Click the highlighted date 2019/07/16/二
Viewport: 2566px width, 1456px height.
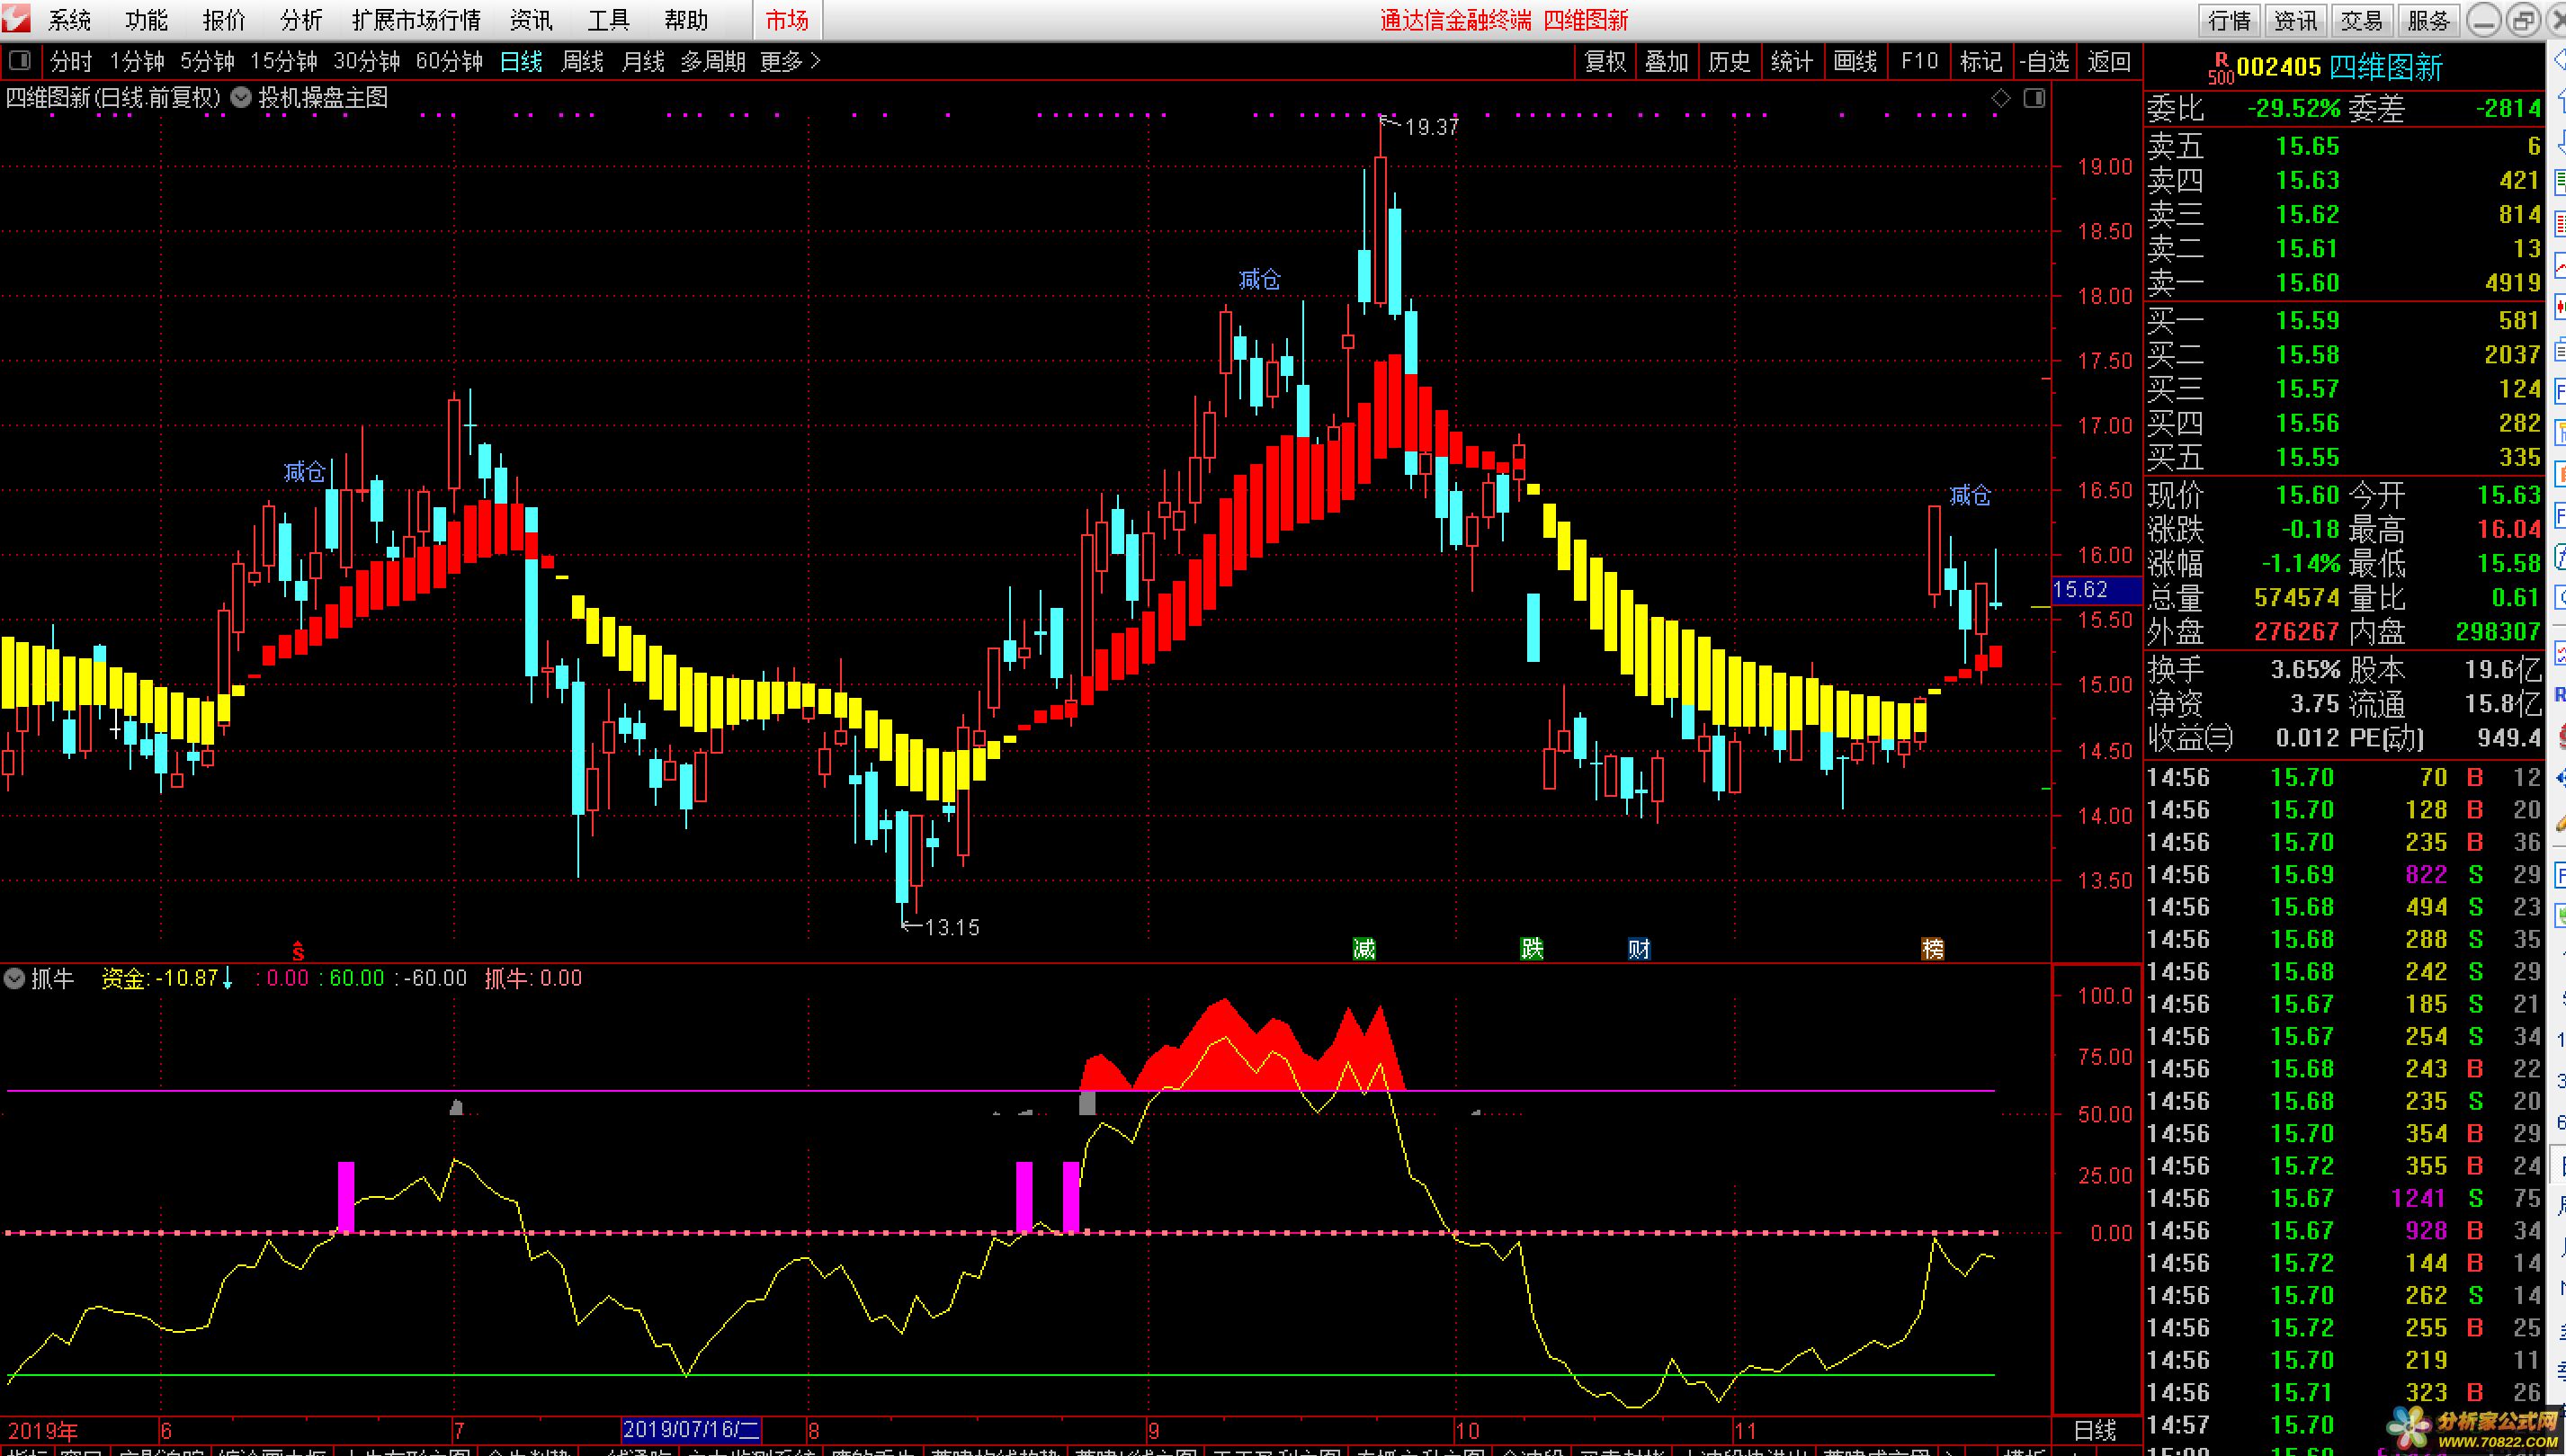pos(690,1430)
